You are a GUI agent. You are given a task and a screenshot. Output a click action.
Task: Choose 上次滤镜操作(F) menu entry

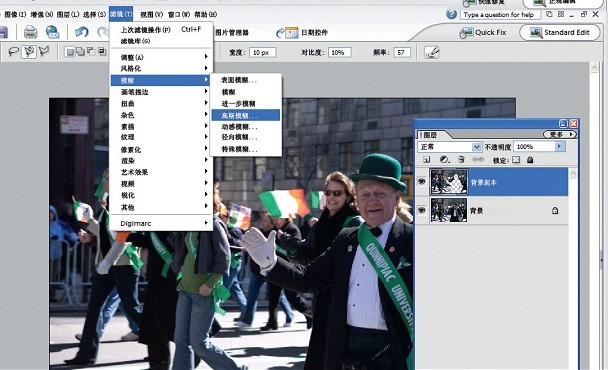click(161, 29)
